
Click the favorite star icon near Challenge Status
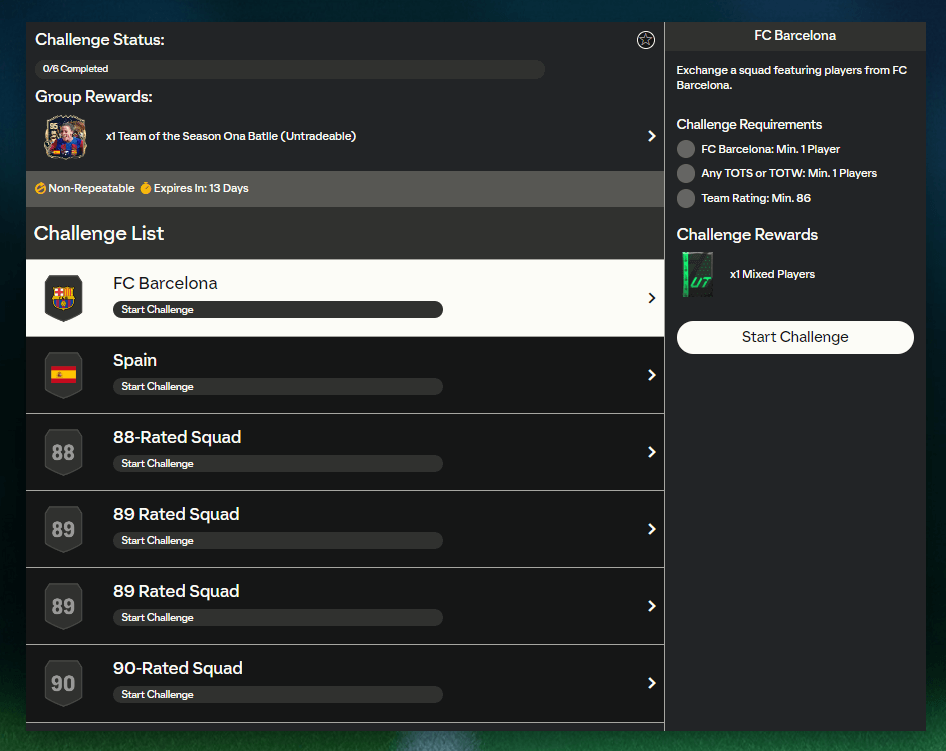click(646, 40)
